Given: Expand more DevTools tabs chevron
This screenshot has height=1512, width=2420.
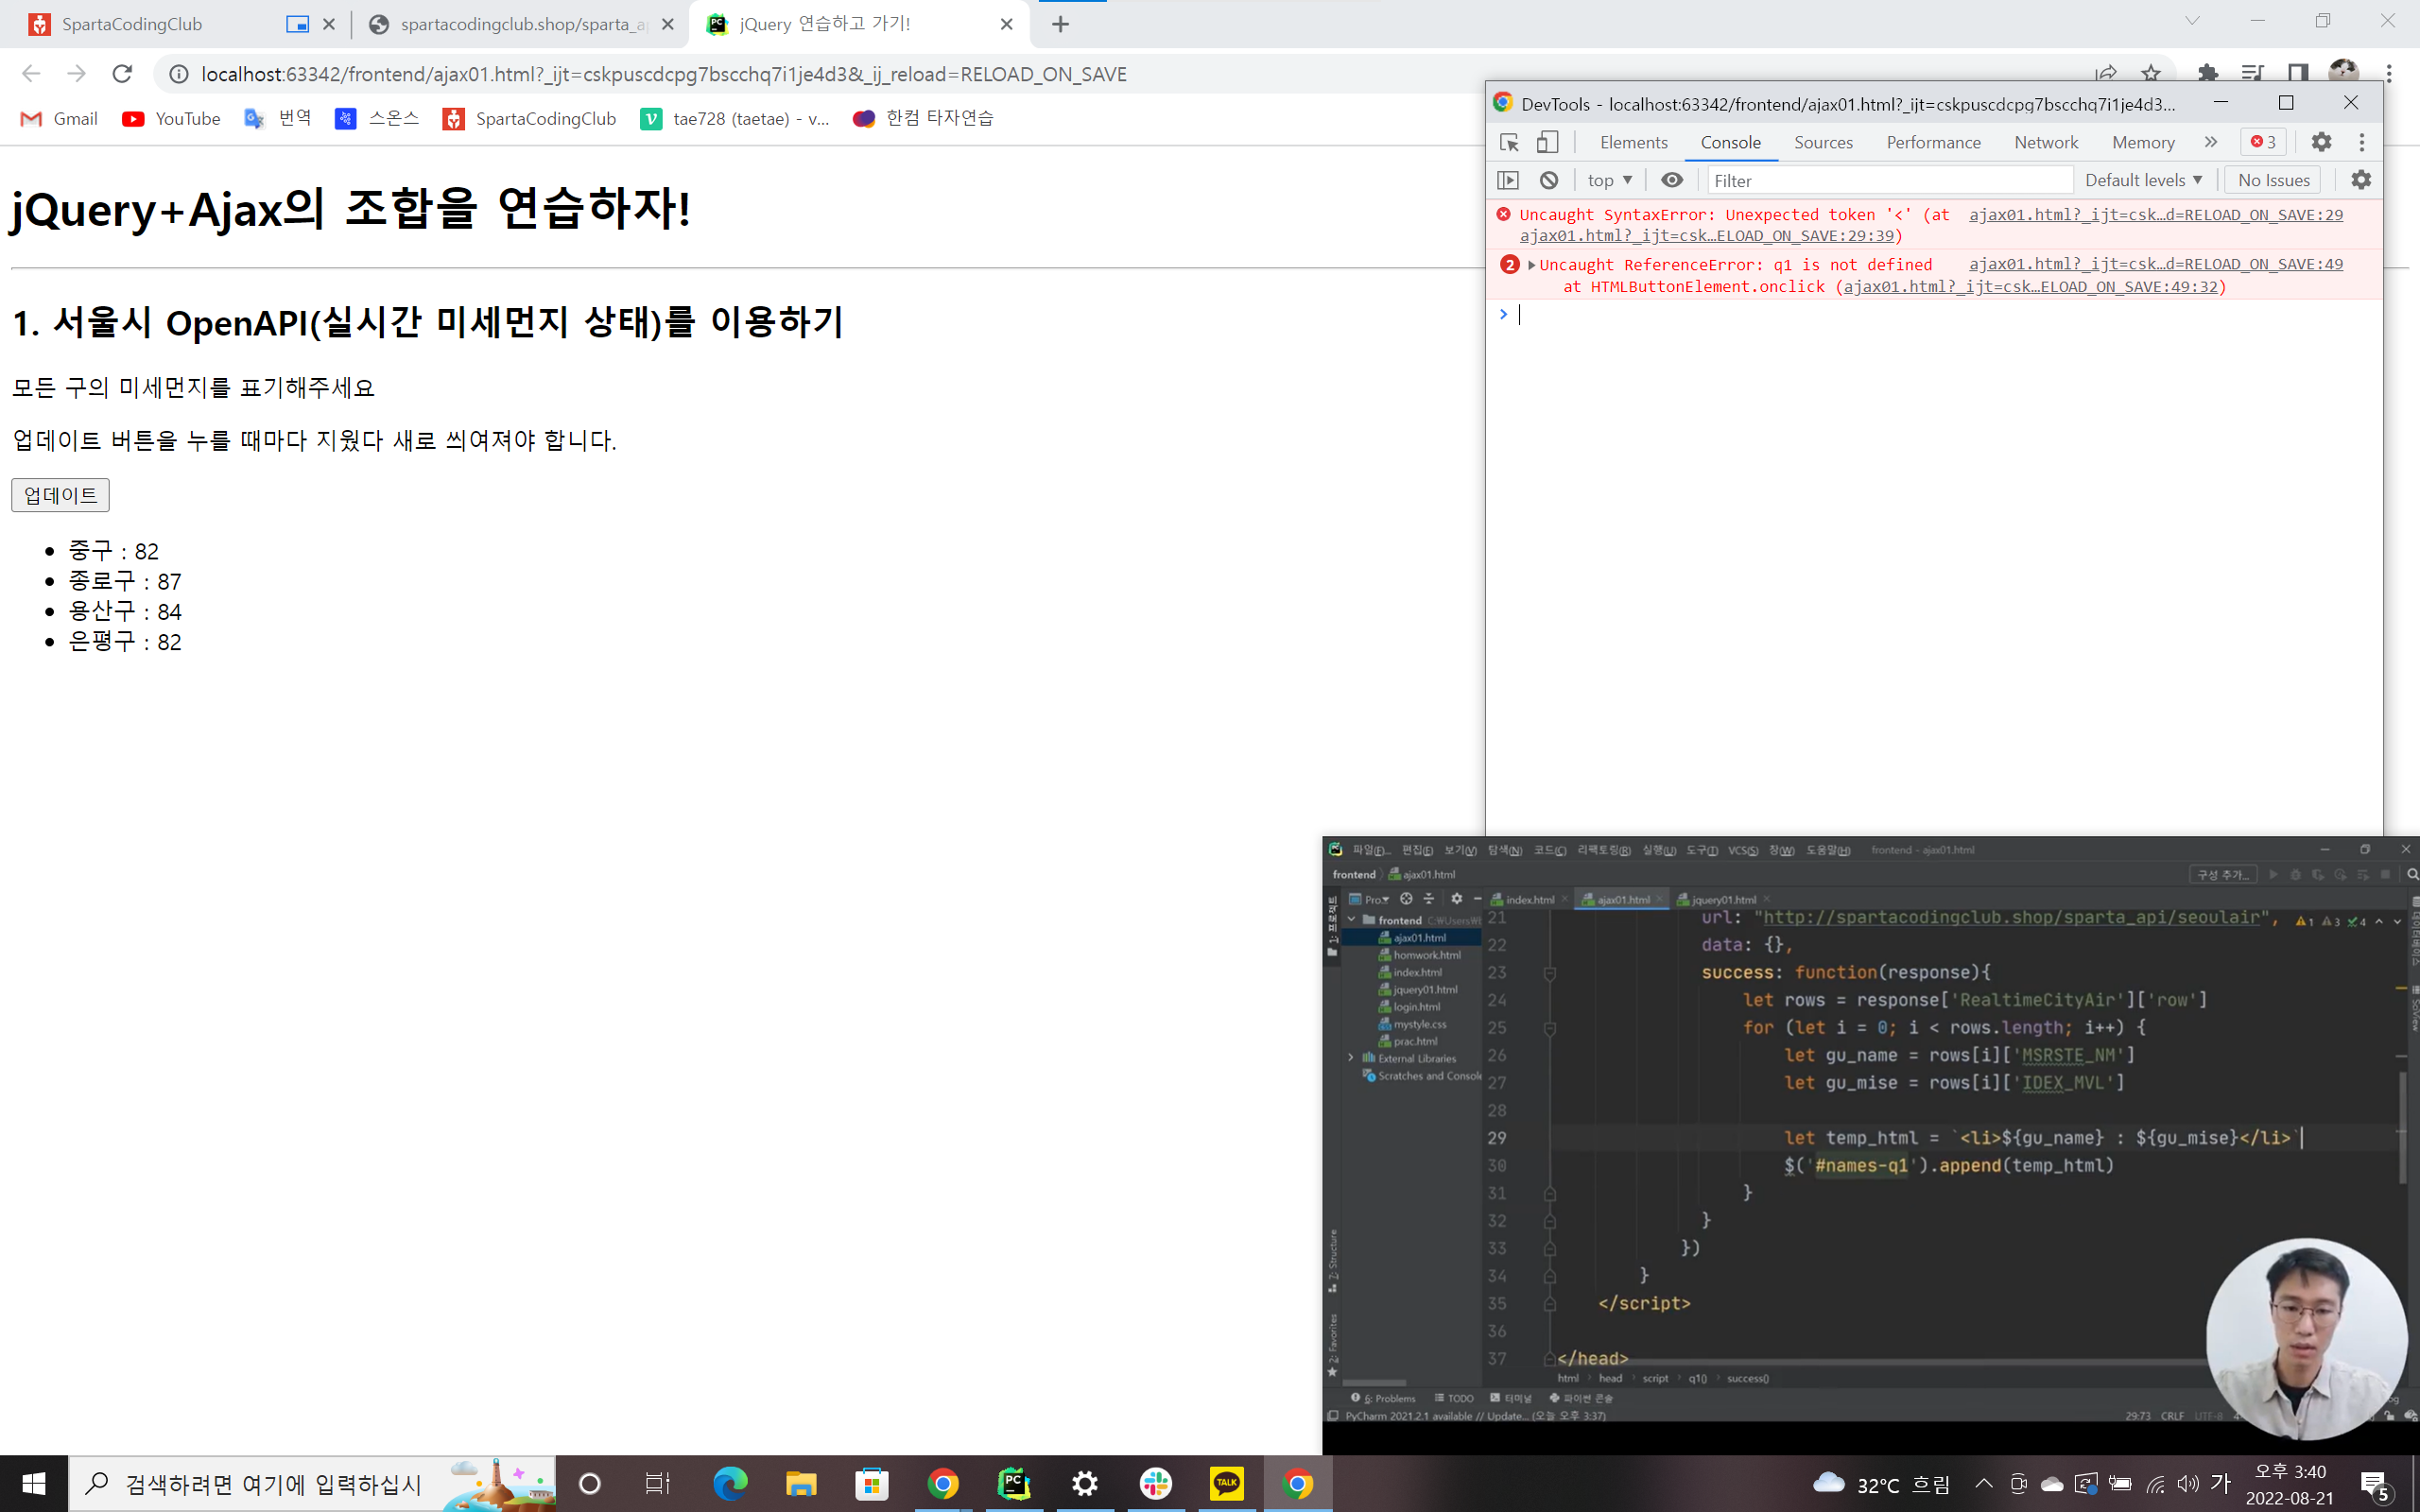Looking at the screenshot, I should click(x=2211, y=142).
